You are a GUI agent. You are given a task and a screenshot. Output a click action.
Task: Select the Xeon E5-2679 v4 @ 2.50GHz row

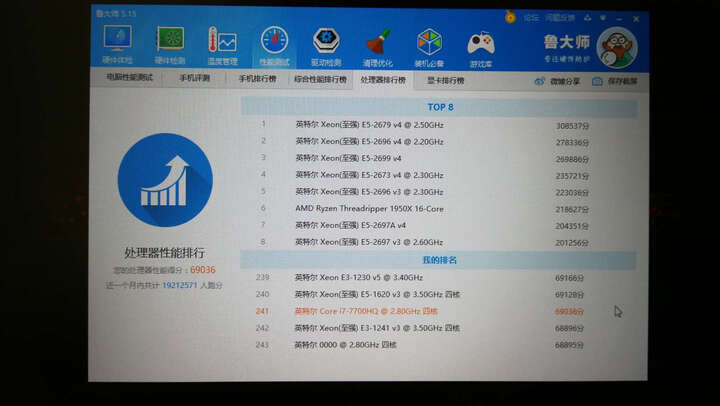coord(439,125)
